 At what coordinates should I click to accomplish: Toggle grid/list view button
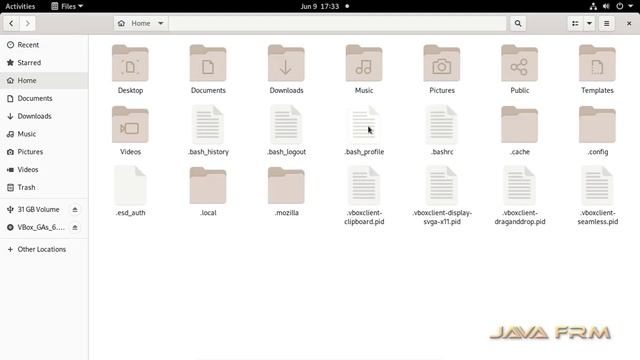575,23
